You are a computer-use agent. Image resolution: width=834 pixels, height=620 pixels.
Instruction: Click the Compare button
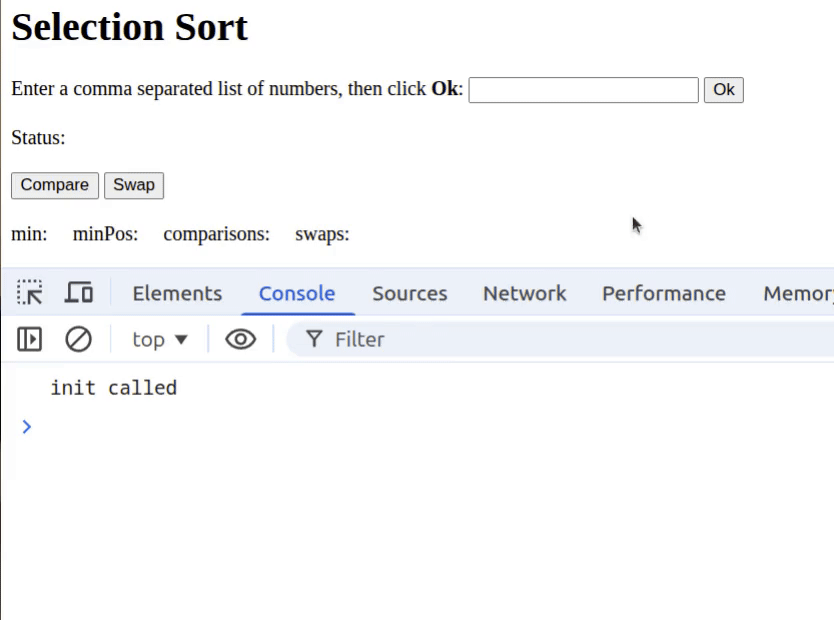[55, 185]
